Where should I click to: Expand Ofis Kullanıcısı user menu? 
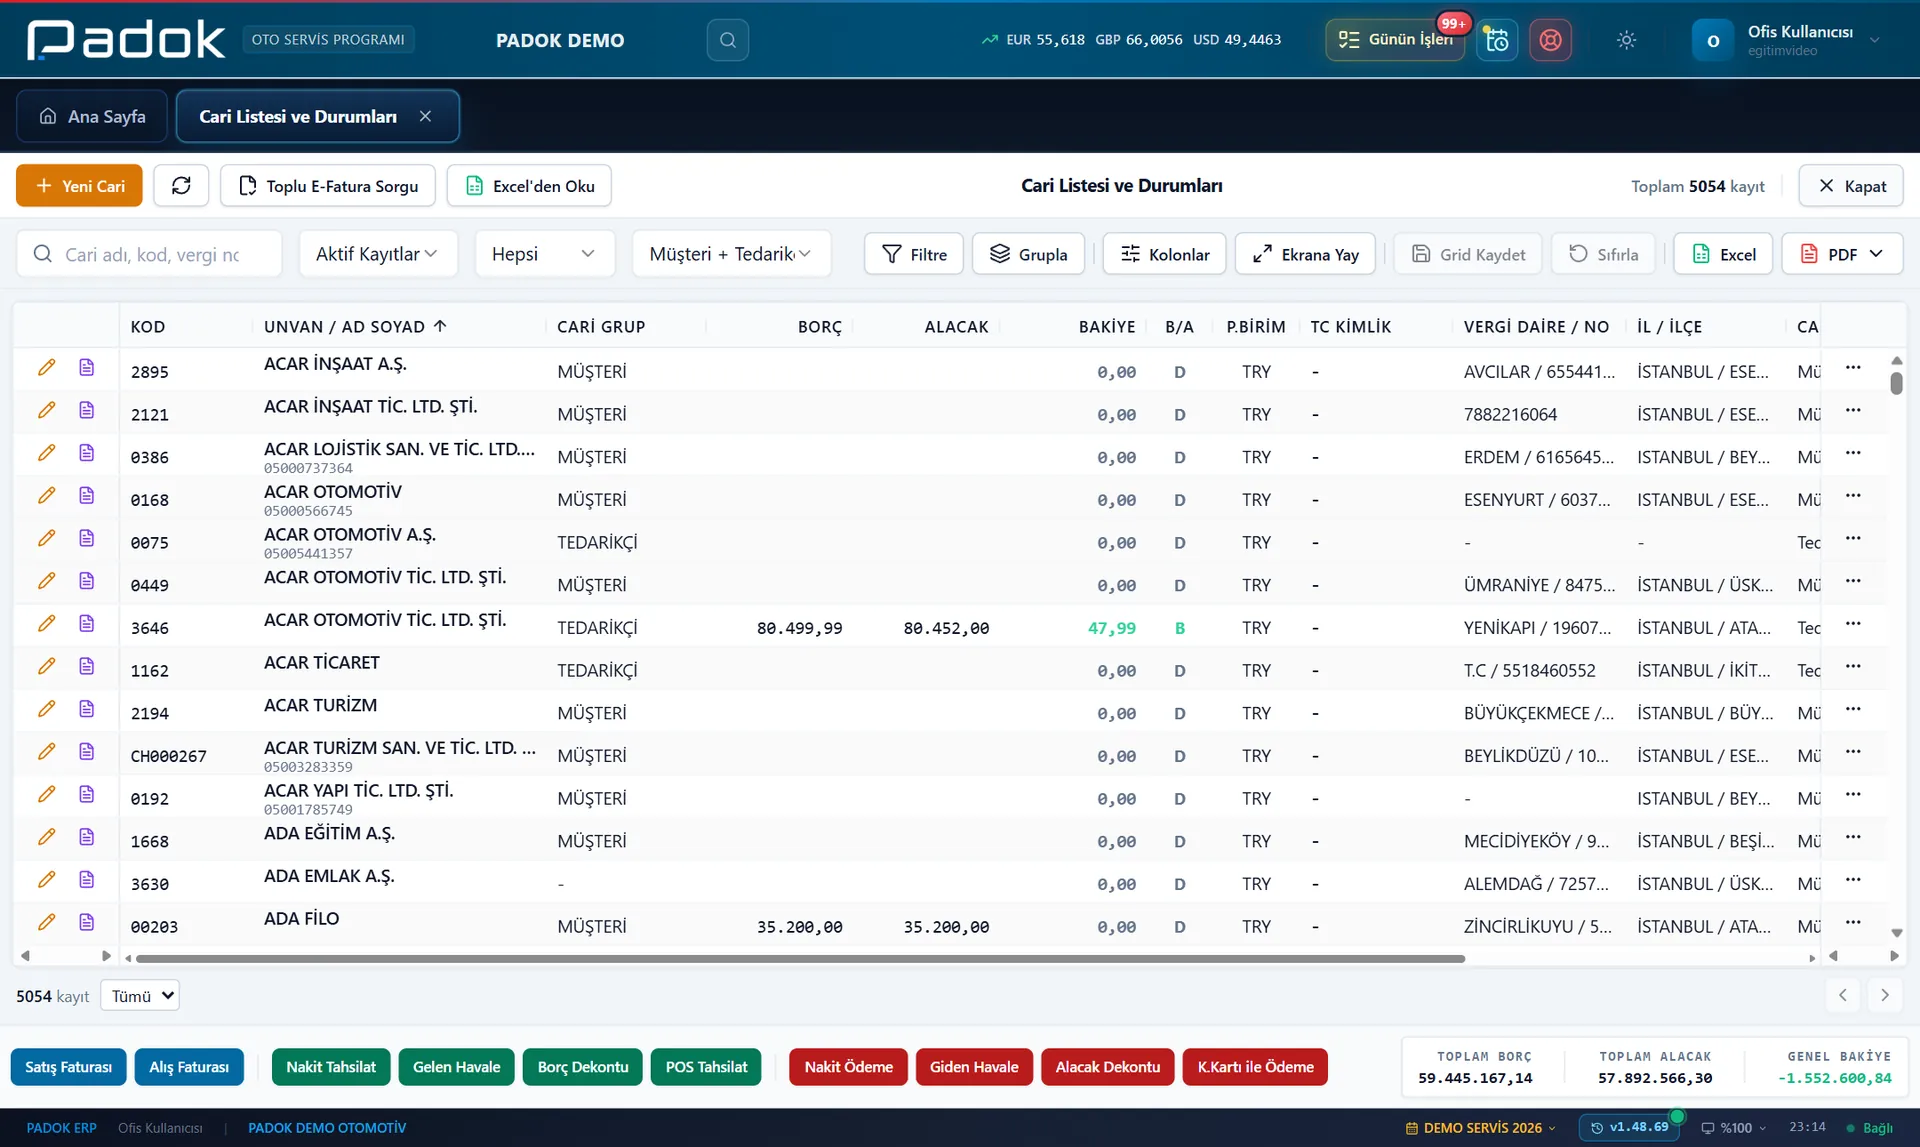[x=1789, y=40]
